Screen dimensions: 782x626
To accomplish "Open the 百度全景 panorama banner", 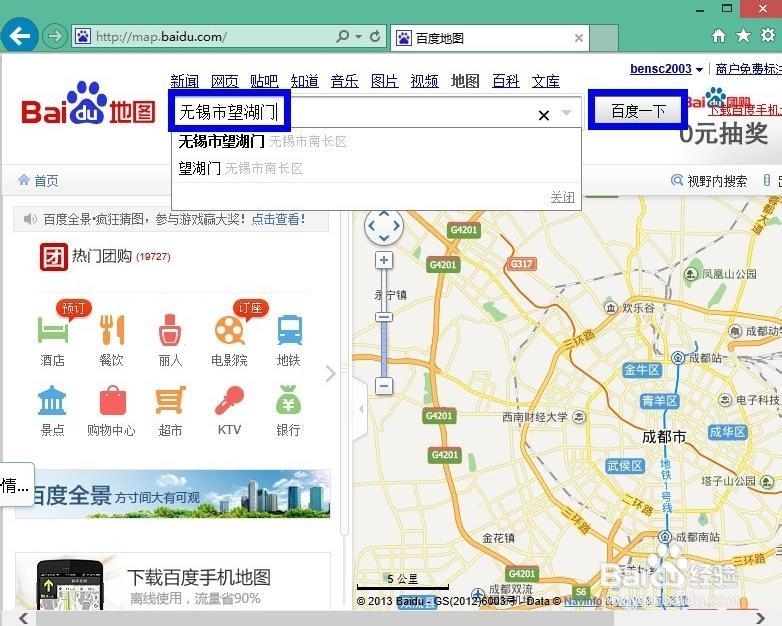I will coord(173,494).
